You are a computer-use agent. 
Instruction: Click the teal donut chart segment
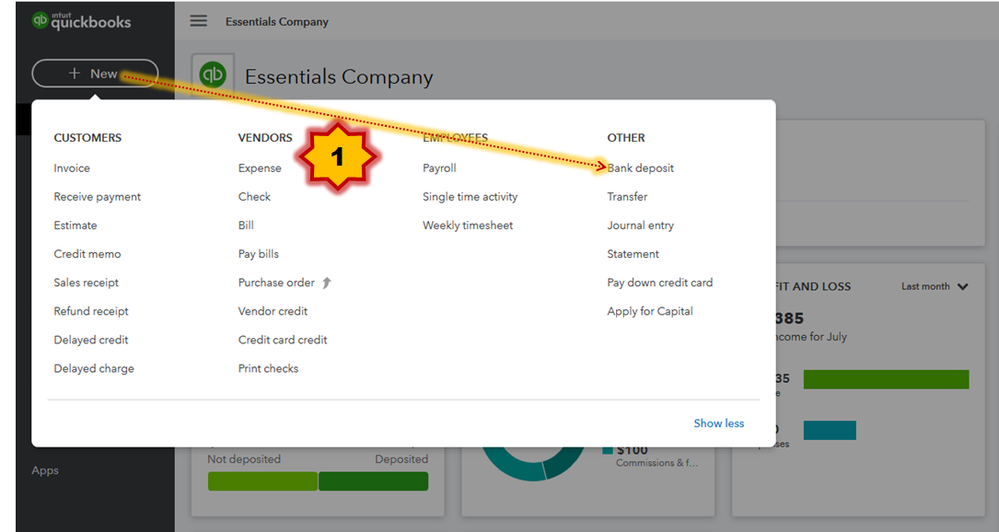point(514,466)
